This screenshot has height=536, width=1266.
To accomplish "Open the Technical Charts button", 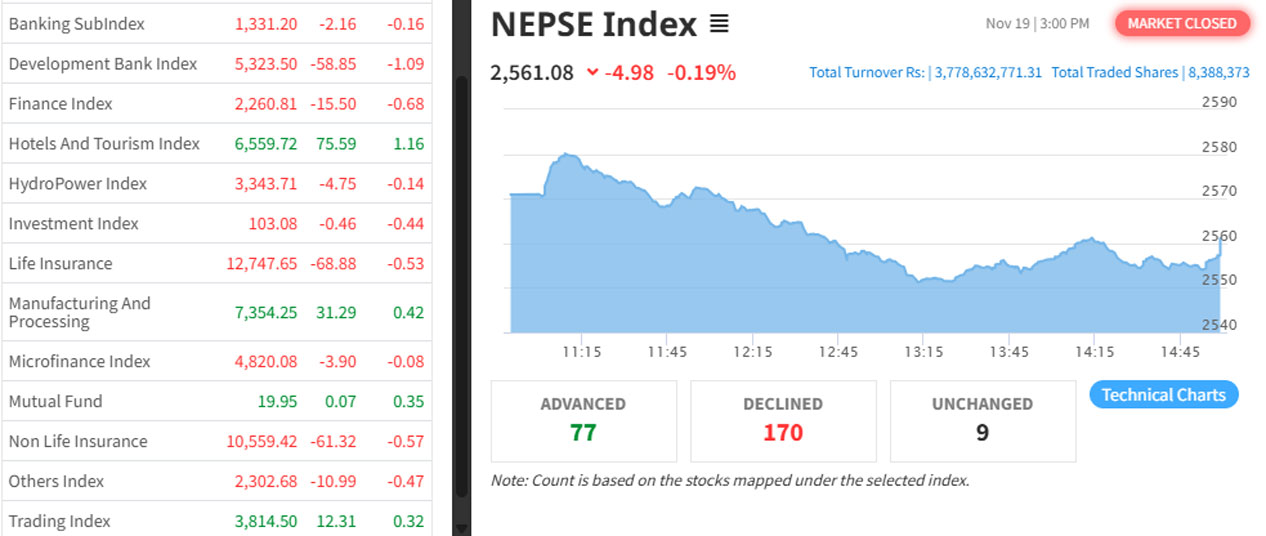I will (x=1163, y=395).
